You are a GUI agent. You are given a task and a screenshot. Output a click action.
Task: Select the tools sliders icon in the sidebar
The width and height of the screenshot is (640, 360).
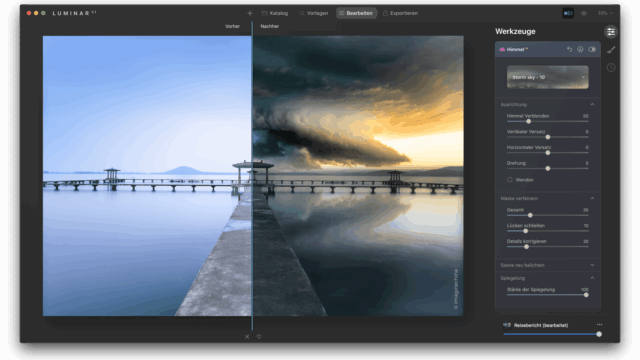(611, 32)
